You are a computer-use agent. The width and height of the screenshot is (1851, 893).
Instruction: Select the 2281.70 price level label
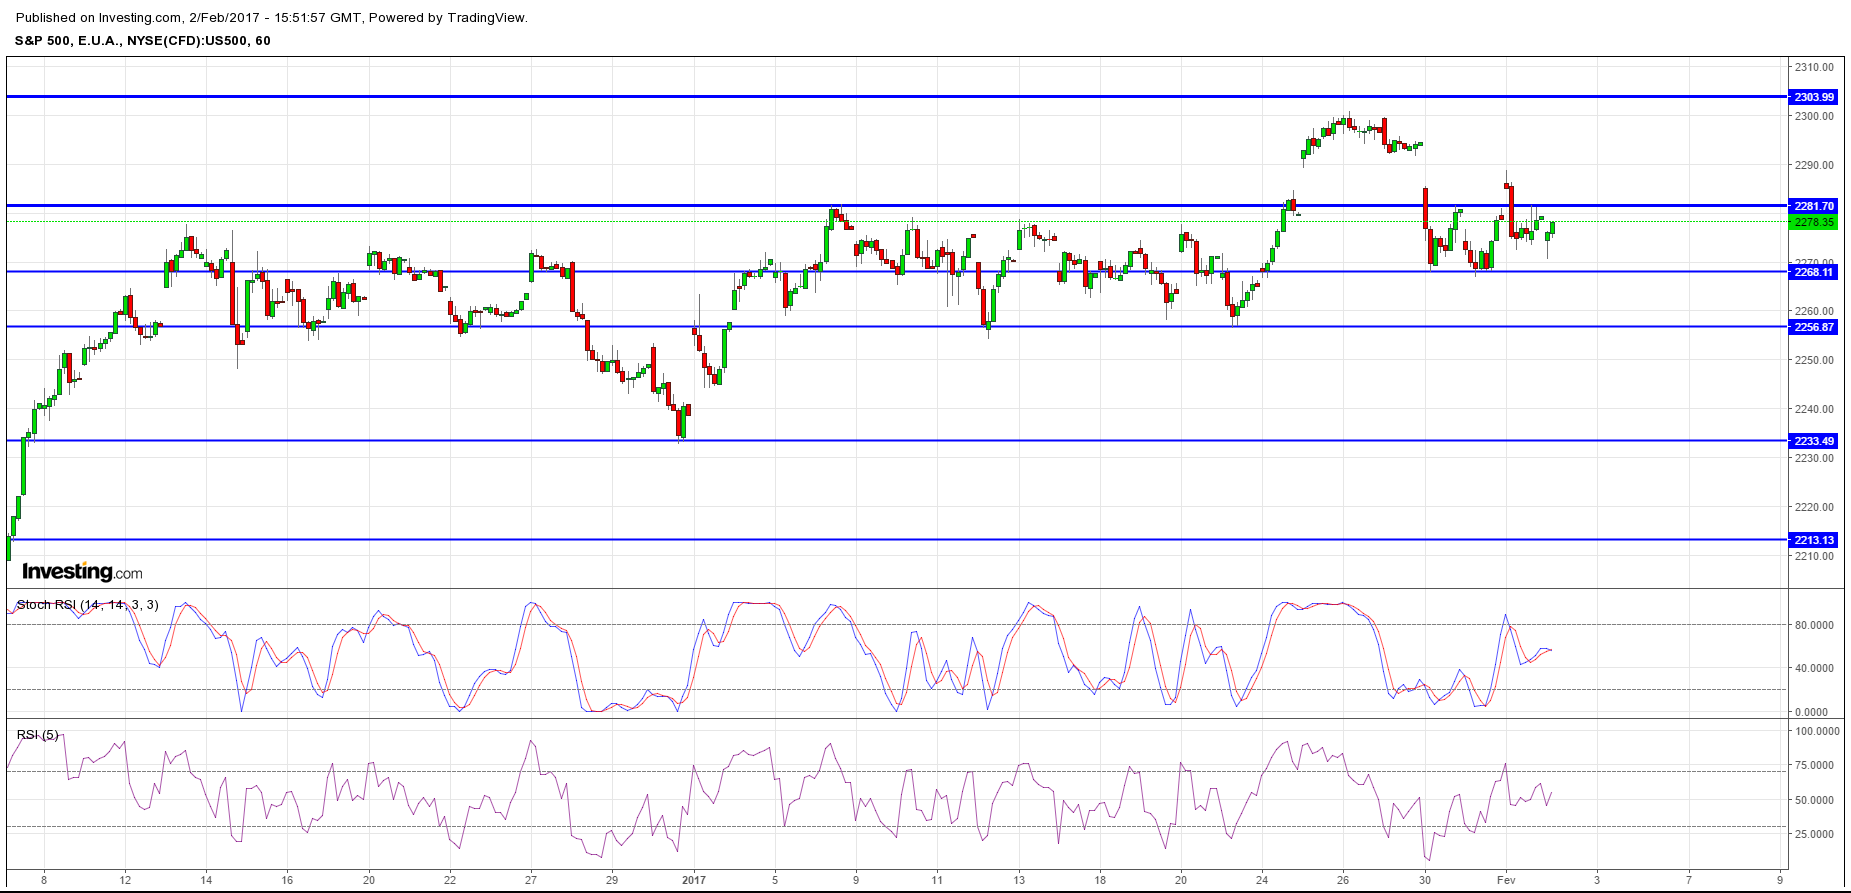1813,206
